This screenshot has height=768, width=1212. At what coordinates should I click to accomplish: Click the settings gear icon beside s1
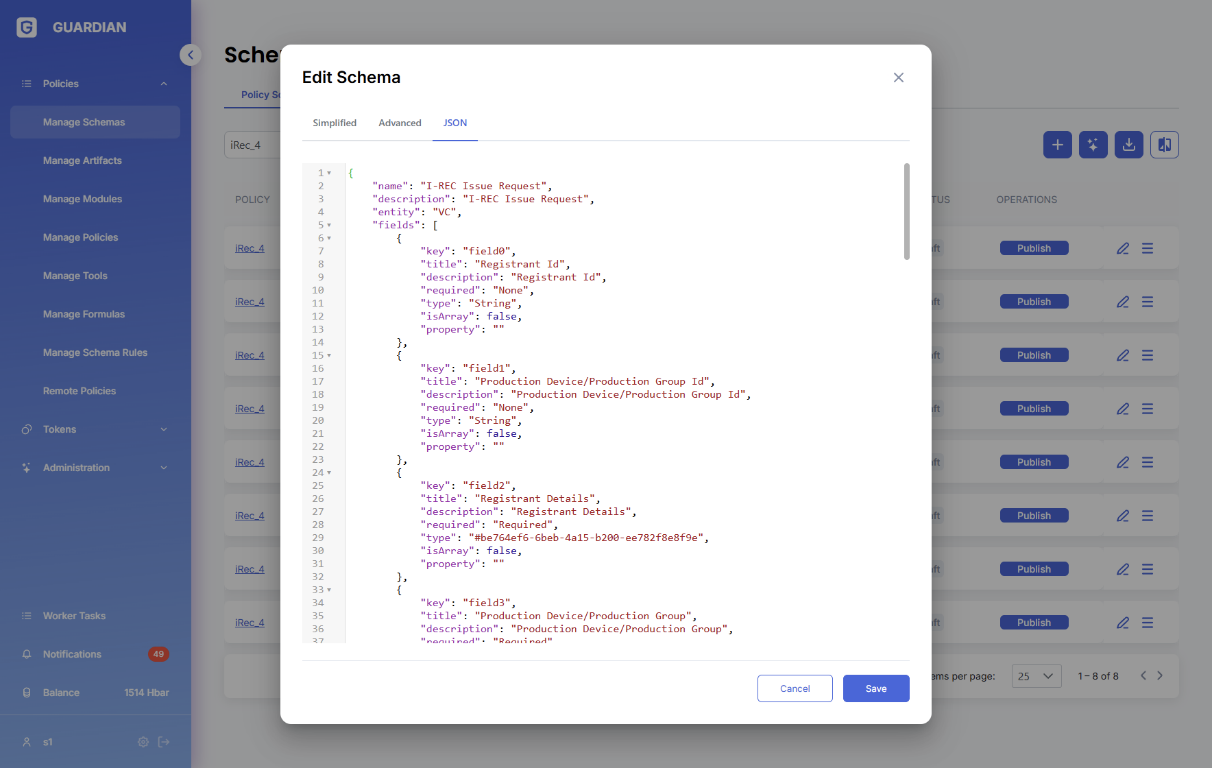pyautogui.click(x=143, y=742)
